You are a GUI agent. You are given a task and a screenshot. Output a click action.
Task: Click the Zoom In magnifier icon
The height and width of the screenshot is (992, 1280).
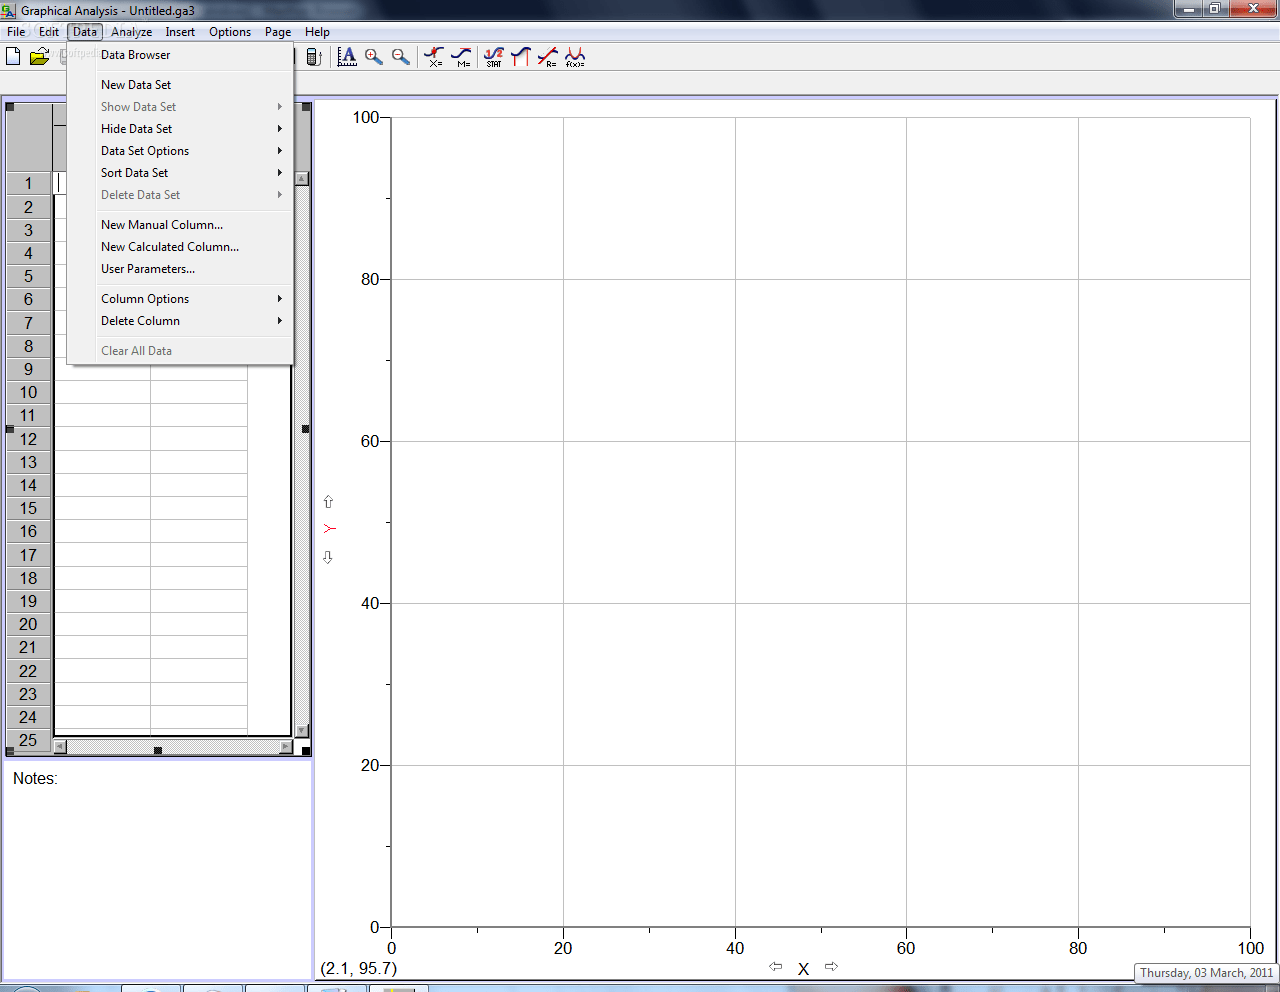(374, 57)
